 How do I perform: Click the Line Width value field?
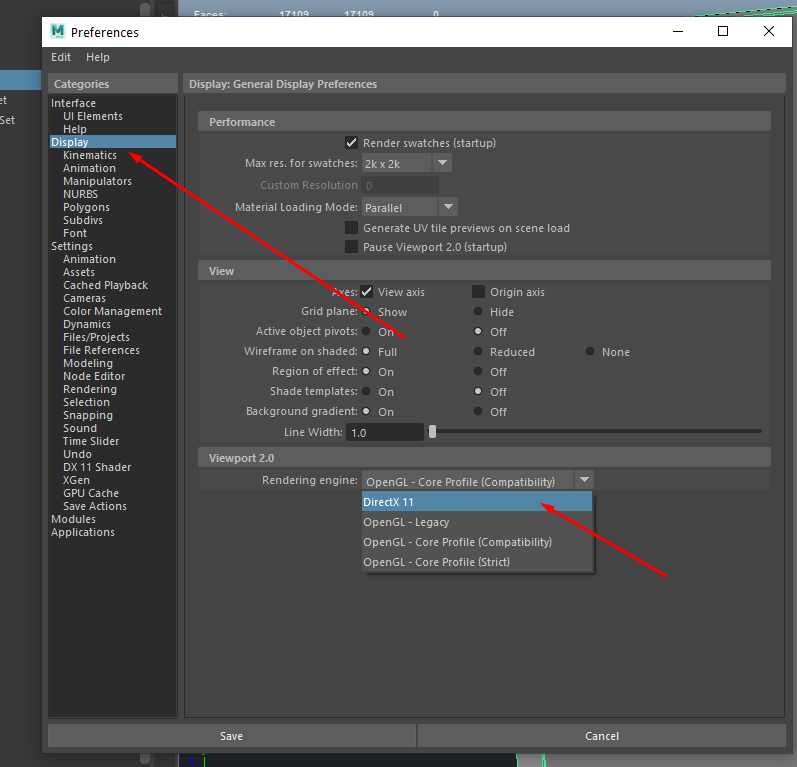point(385,432)
